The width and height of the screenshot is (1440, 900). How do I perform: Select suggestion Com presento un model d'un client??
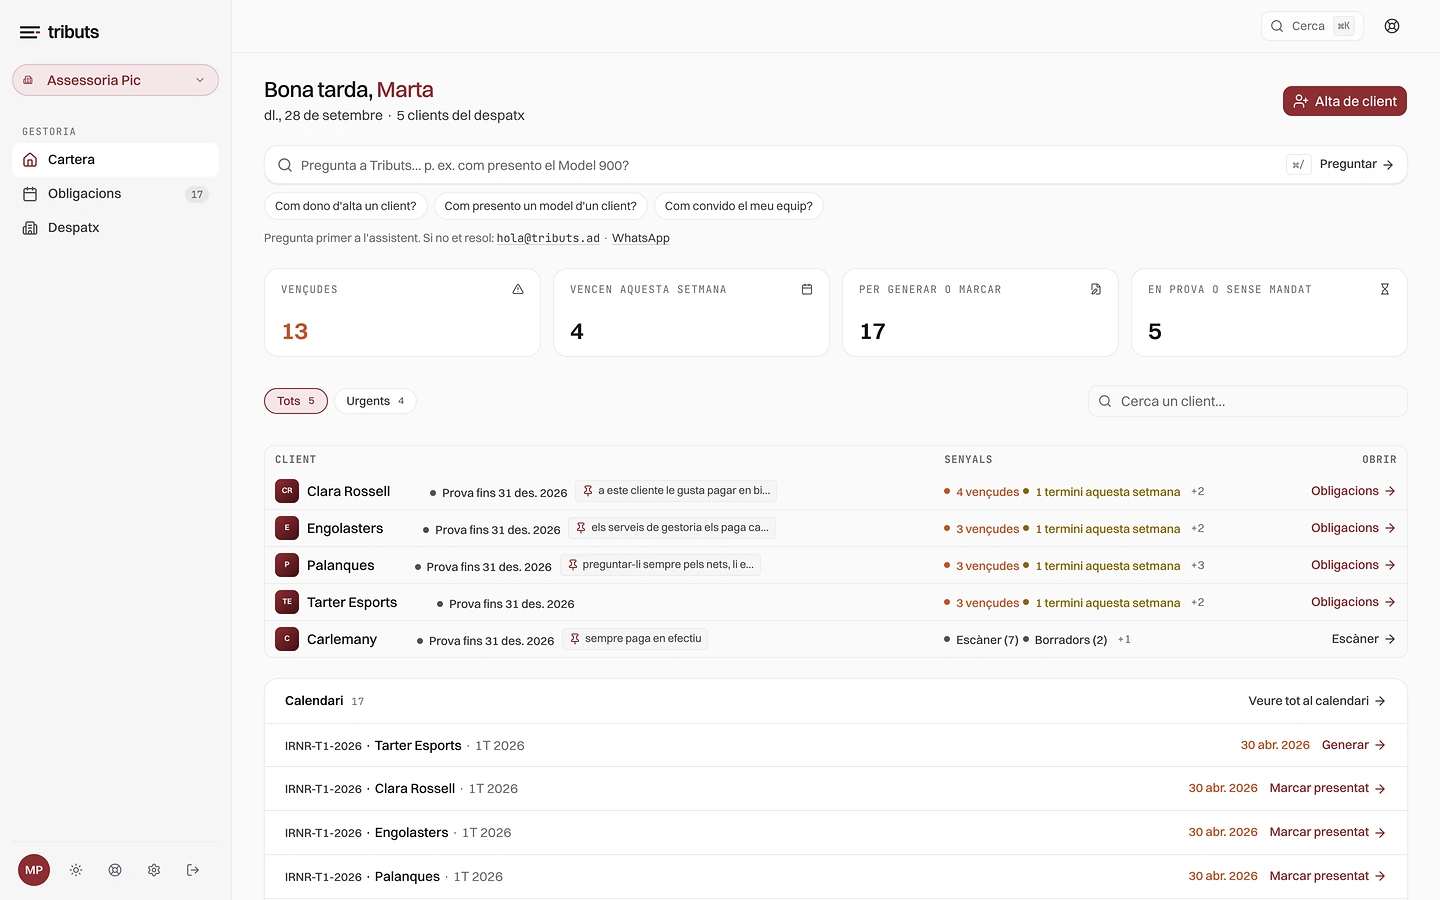(540, 206)
